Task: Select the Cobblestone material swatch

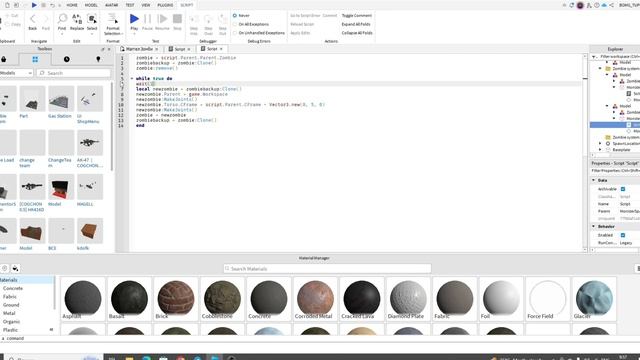Action: (222, 299)
